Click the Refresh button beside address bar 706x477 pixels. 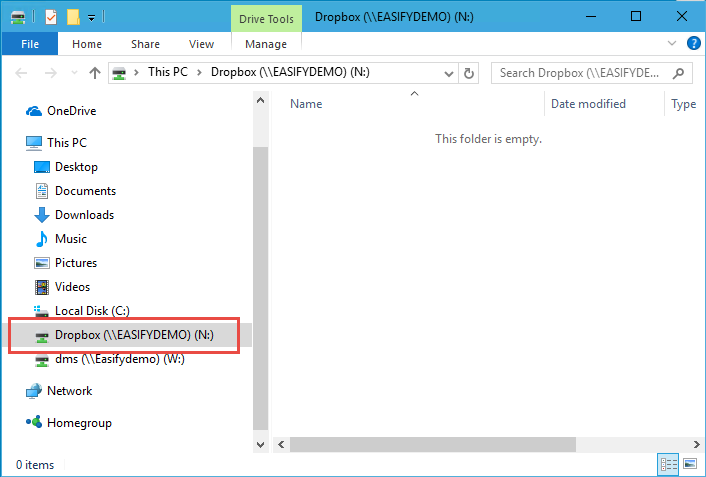(469, 73)
